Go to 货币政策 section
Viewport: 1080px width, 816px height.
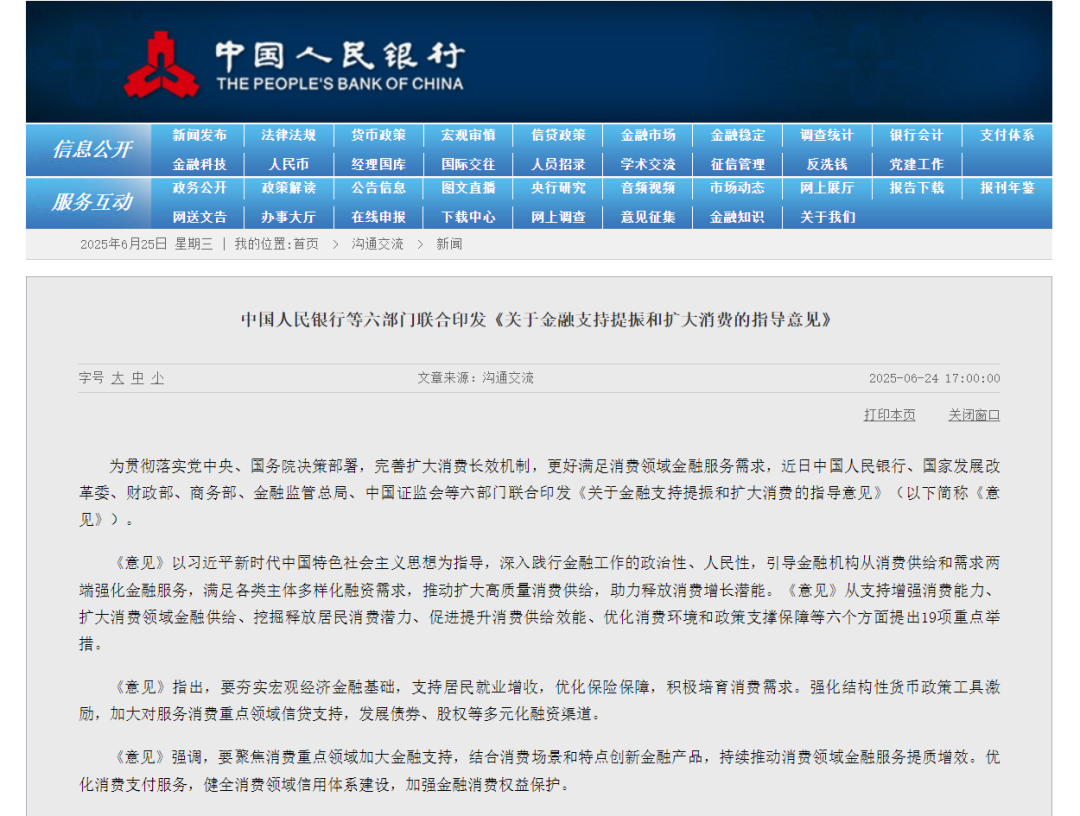click(379, 135)
